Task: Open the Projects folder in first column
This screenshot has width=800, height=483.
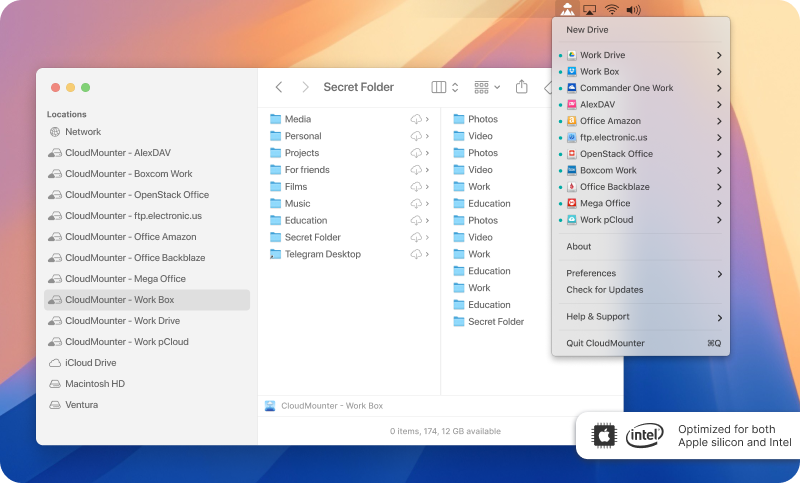Action: (x=301, y=153)
